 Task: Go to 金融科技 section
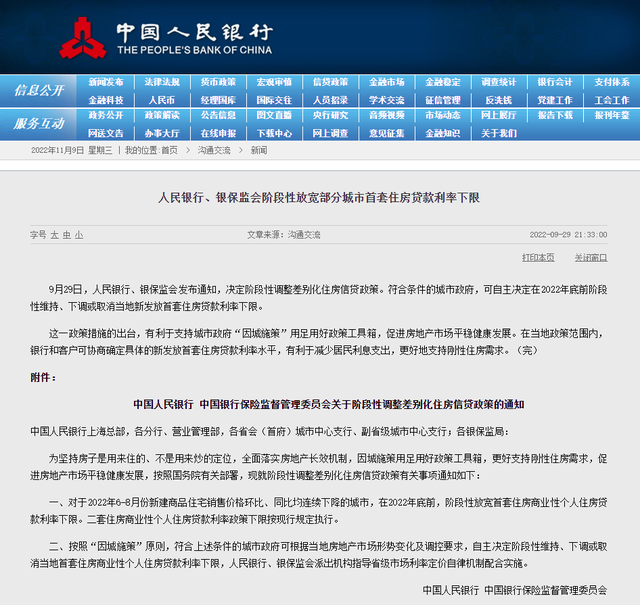pos(106,100)
